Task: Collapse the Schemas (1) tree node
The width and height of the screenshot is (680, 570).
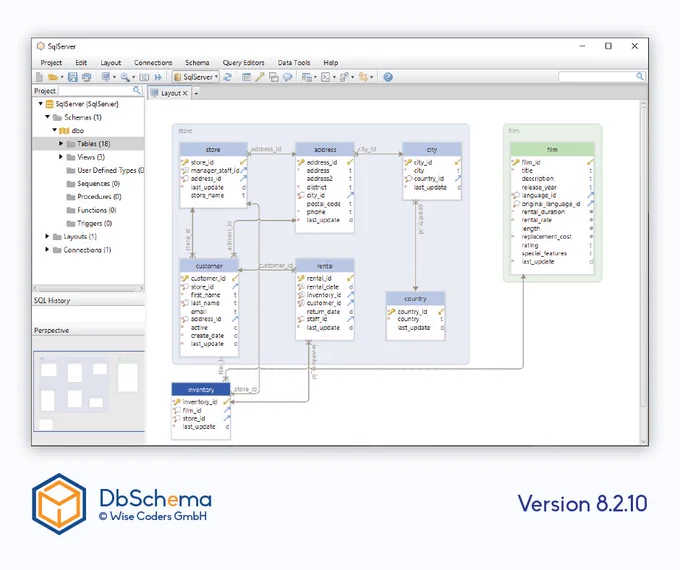Action: 48,117
